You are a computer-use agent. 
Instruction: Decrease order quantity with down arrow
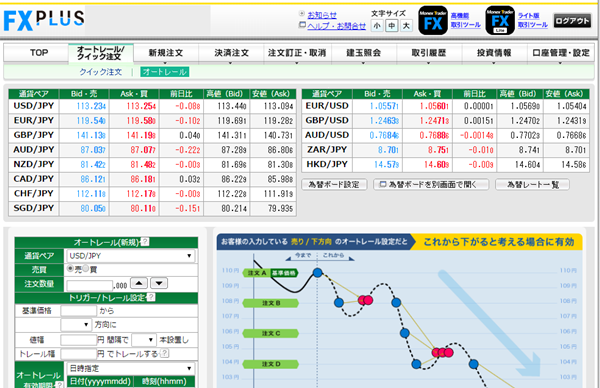(159, 284)
